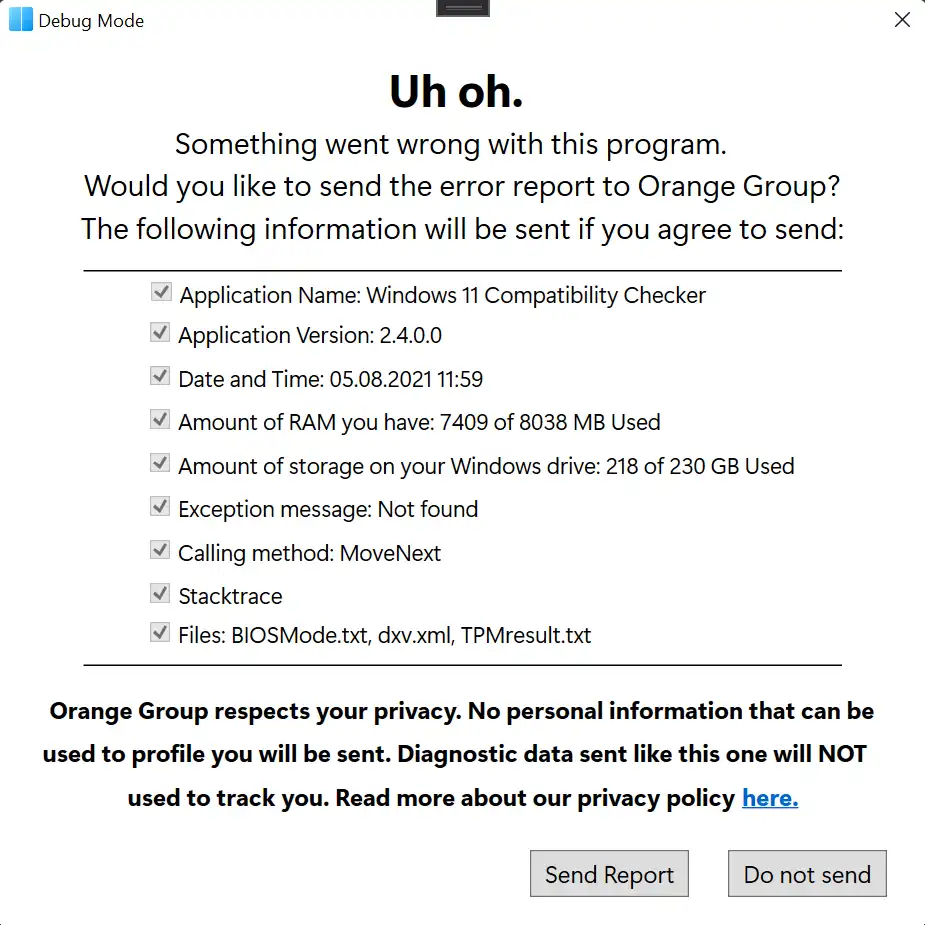Click the blue Debug Mode app icon

[x=21, y=19]
